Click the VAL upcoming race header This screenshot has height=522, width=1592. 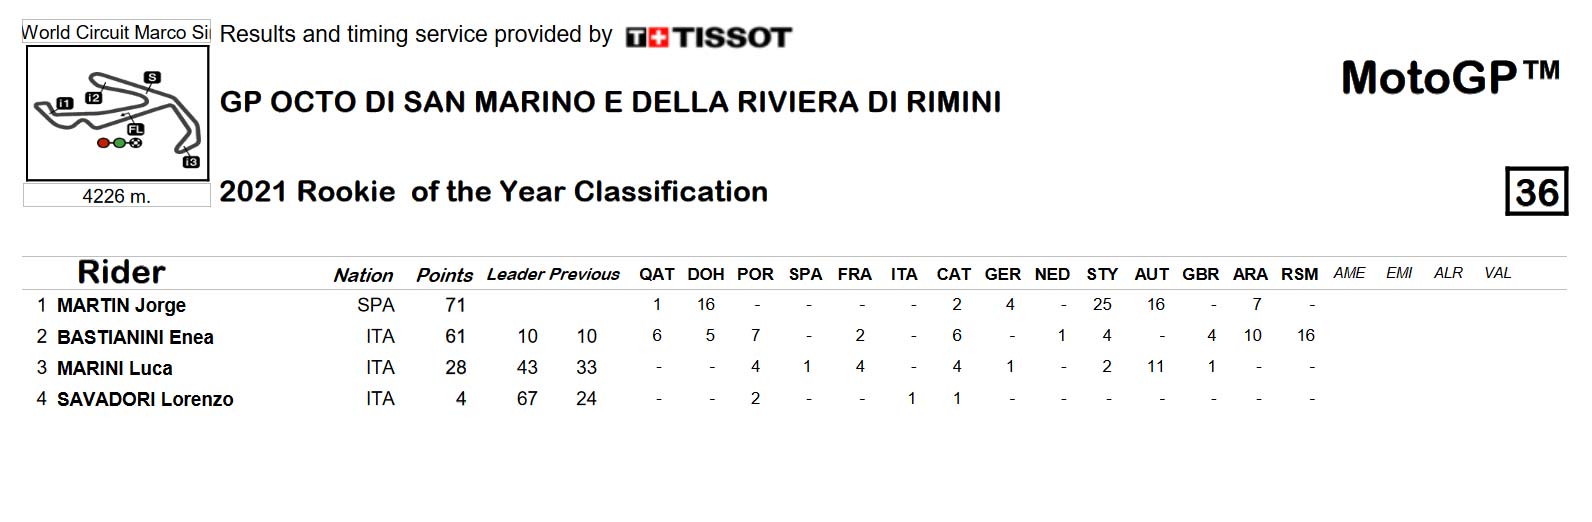coord(1497,273)
